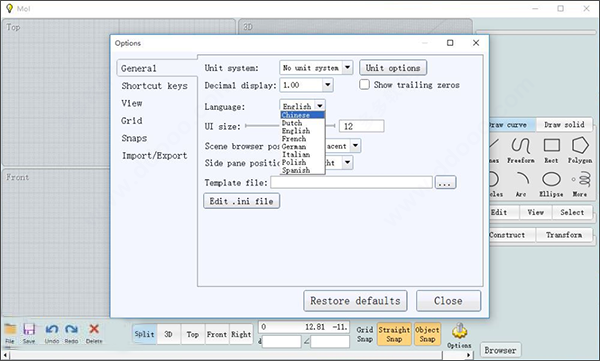Toggle Grid Snap off or on
This screenshot has height=361, width=600.
pyautogui.click(x=365, y=334)
